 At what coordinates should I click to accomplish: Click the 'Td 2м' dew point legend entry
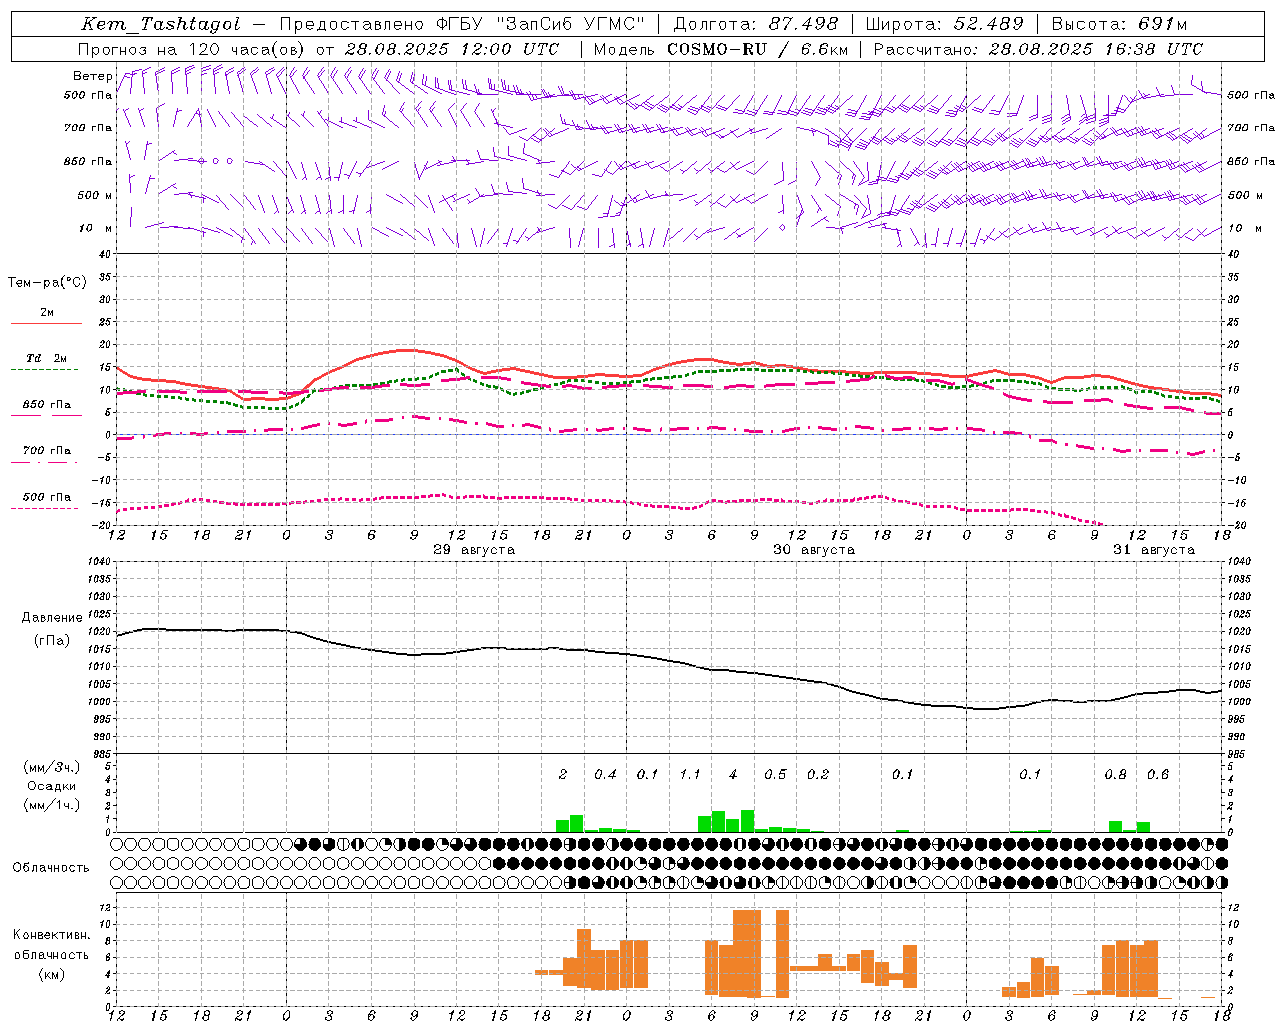tap(47, 358)
